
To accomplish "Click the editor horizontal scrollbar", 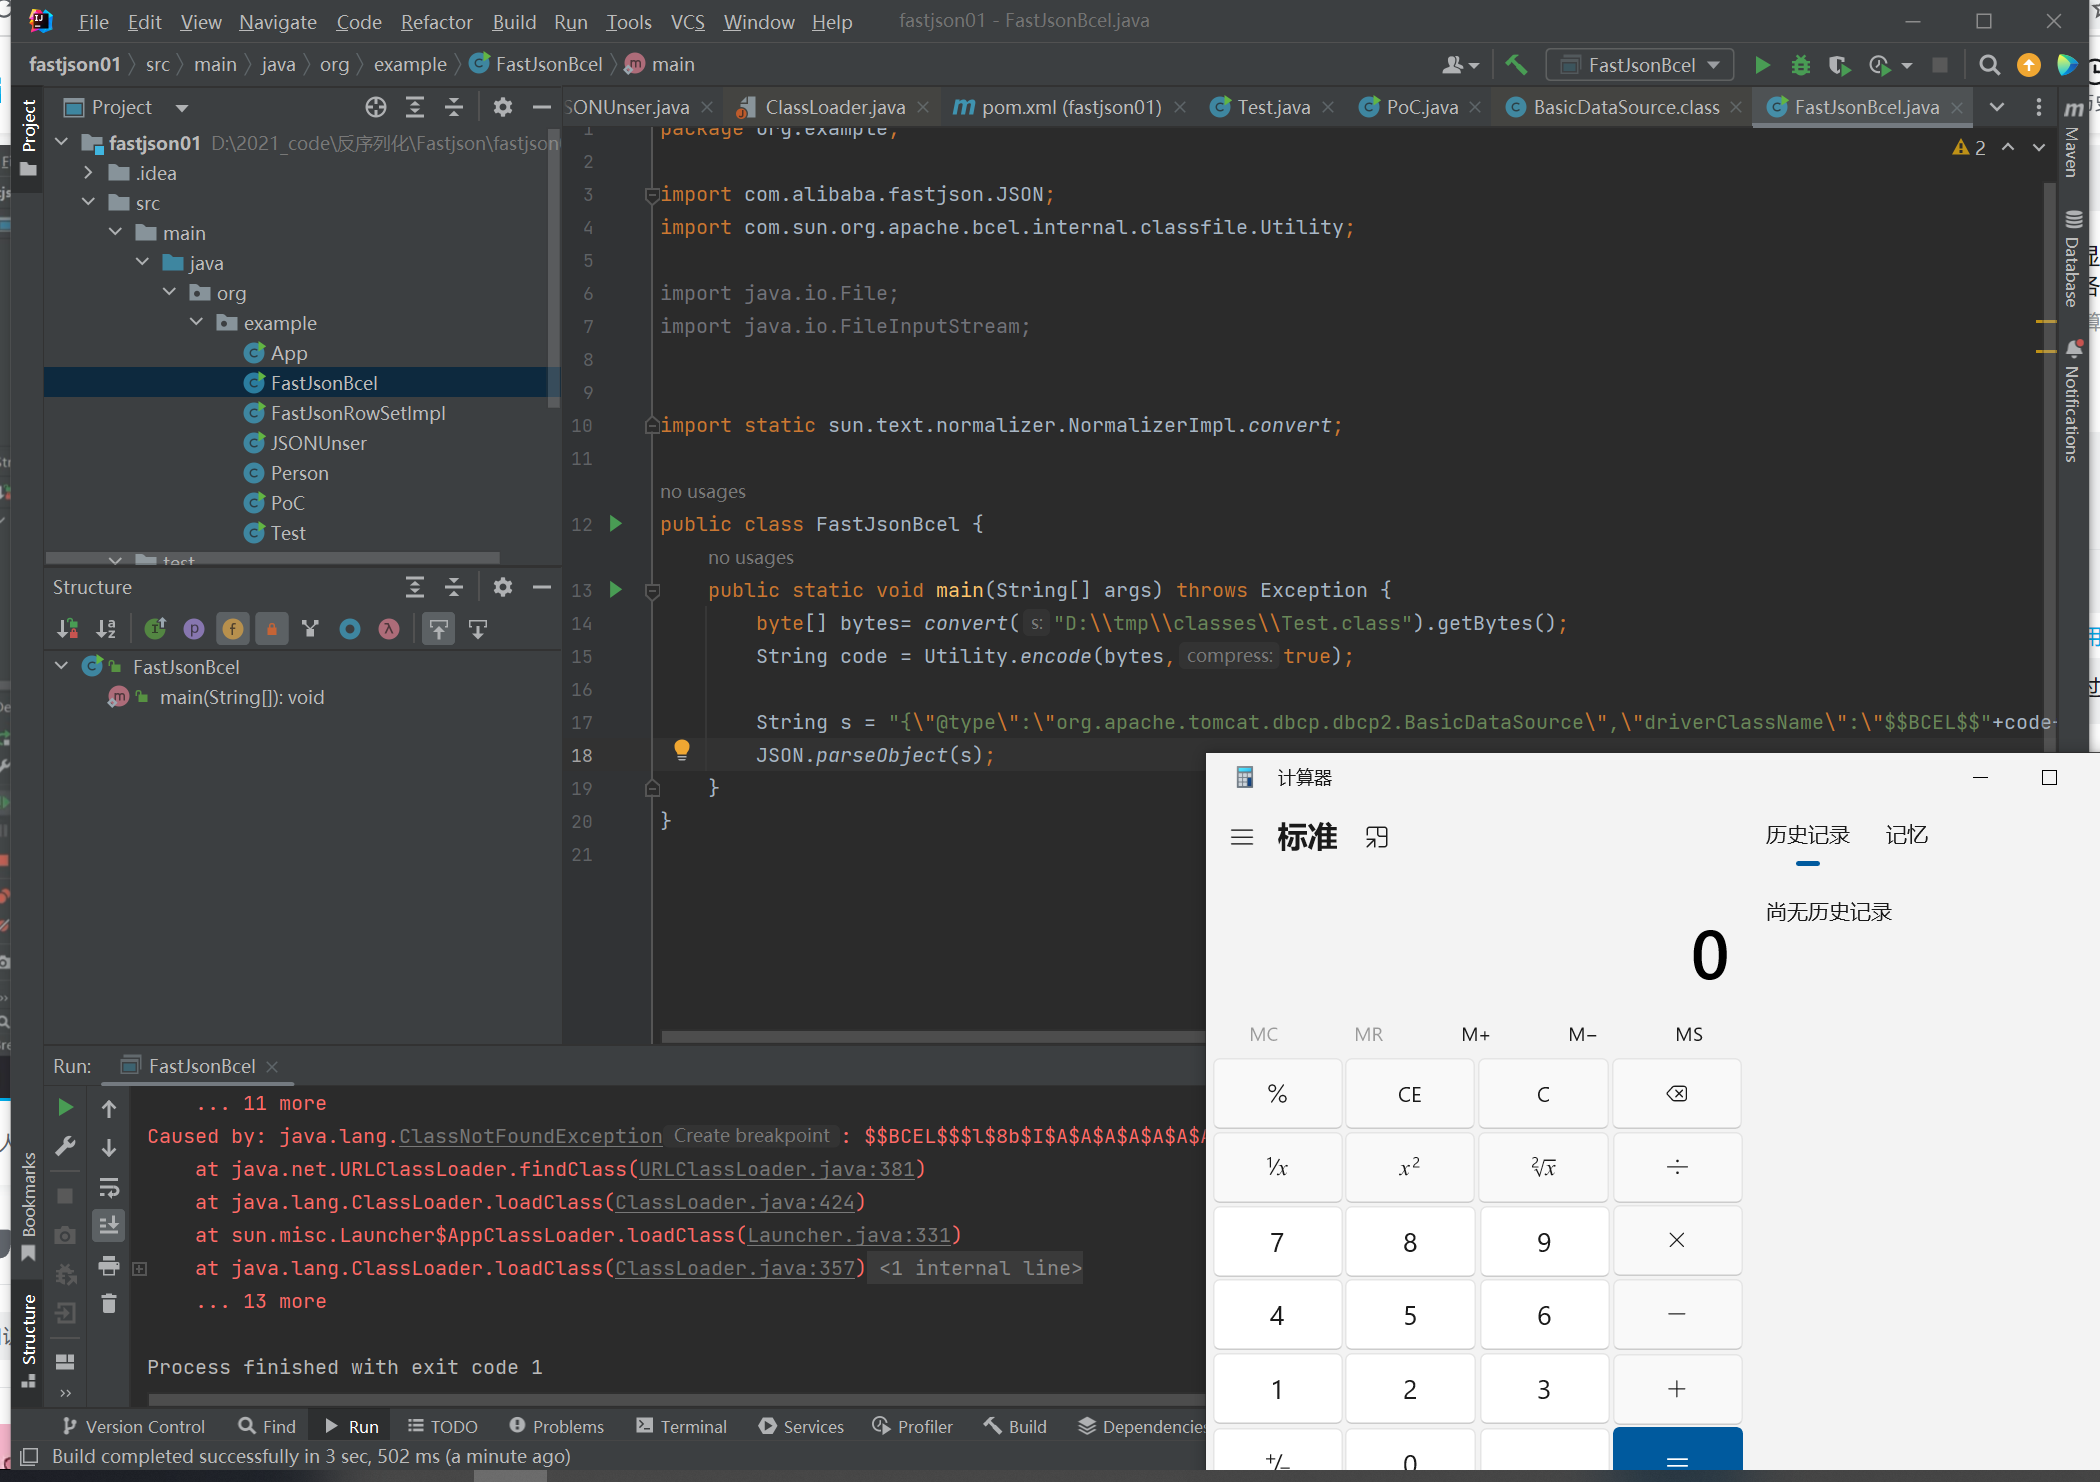I will 930,1036.
